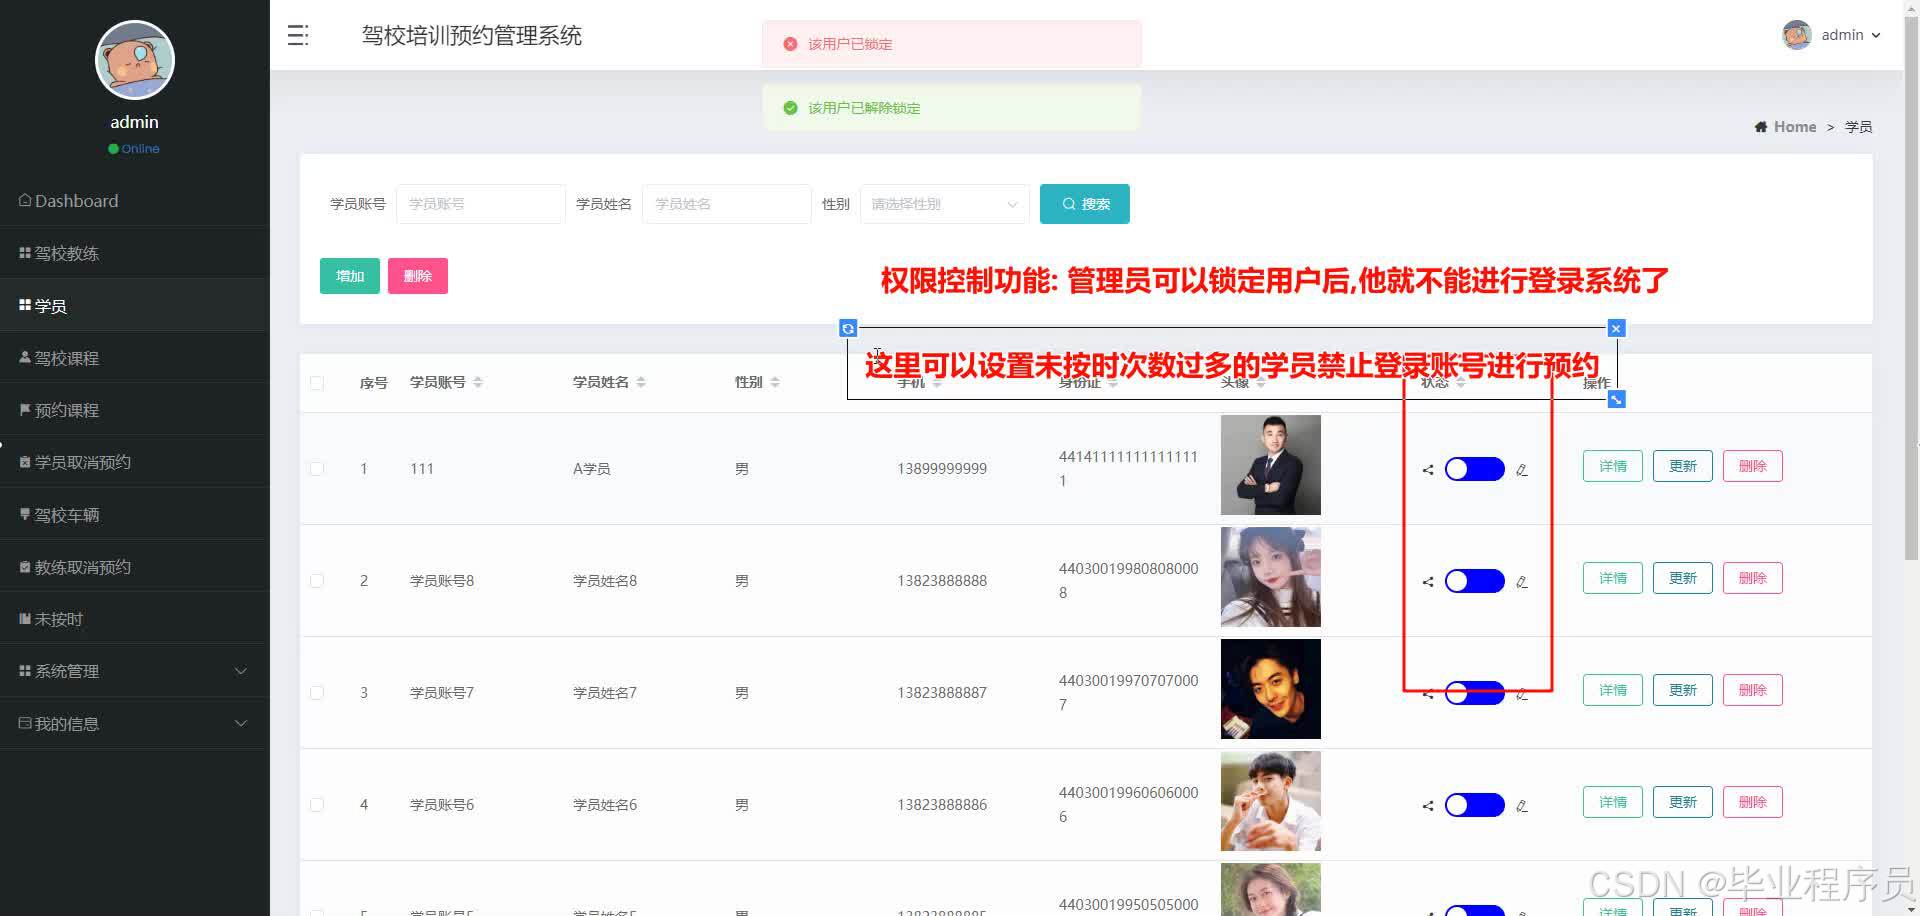Viewport: 1920px width, 916px height.
Task: Click 删除 for 学员姓名7 row
Action: coord(1753,690)
